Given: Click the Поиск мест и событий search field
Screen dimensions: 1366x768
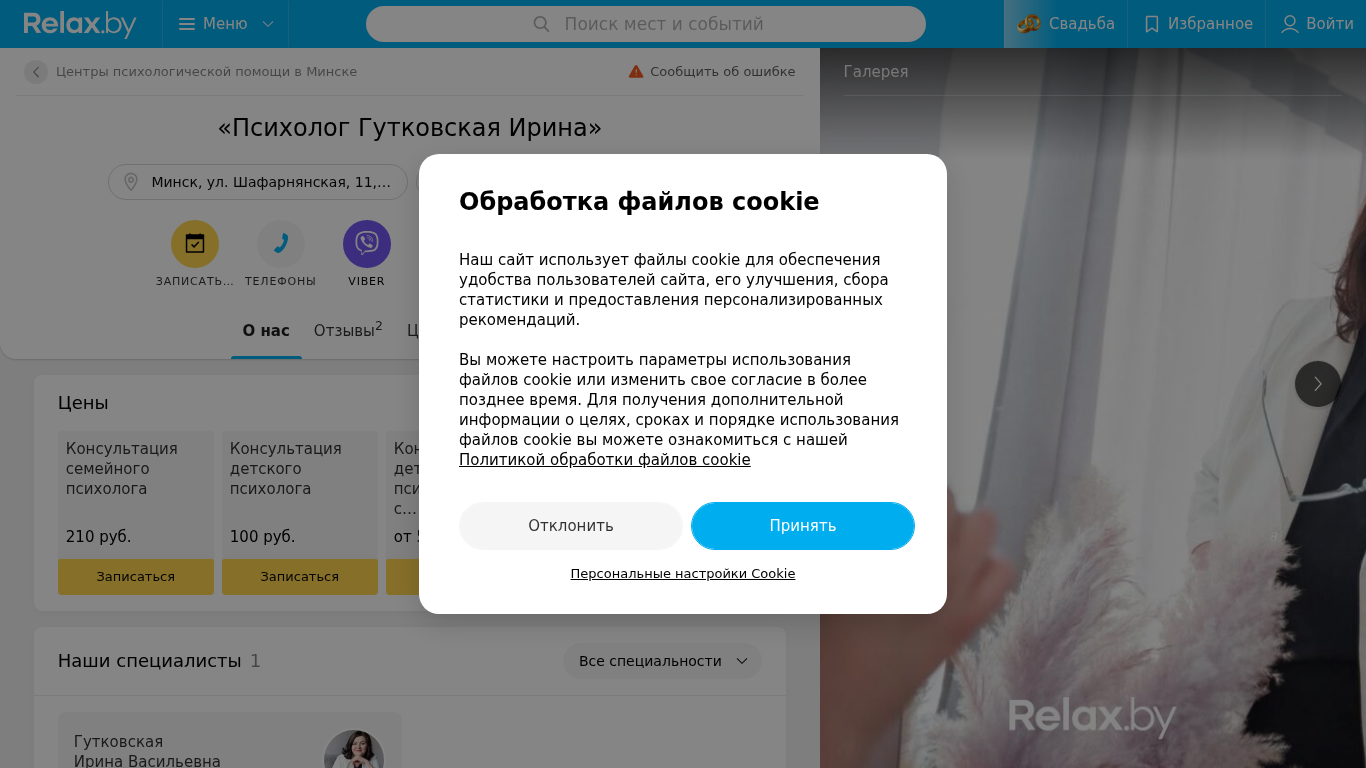Looking at the screenshot, I should tap(646, 24).
